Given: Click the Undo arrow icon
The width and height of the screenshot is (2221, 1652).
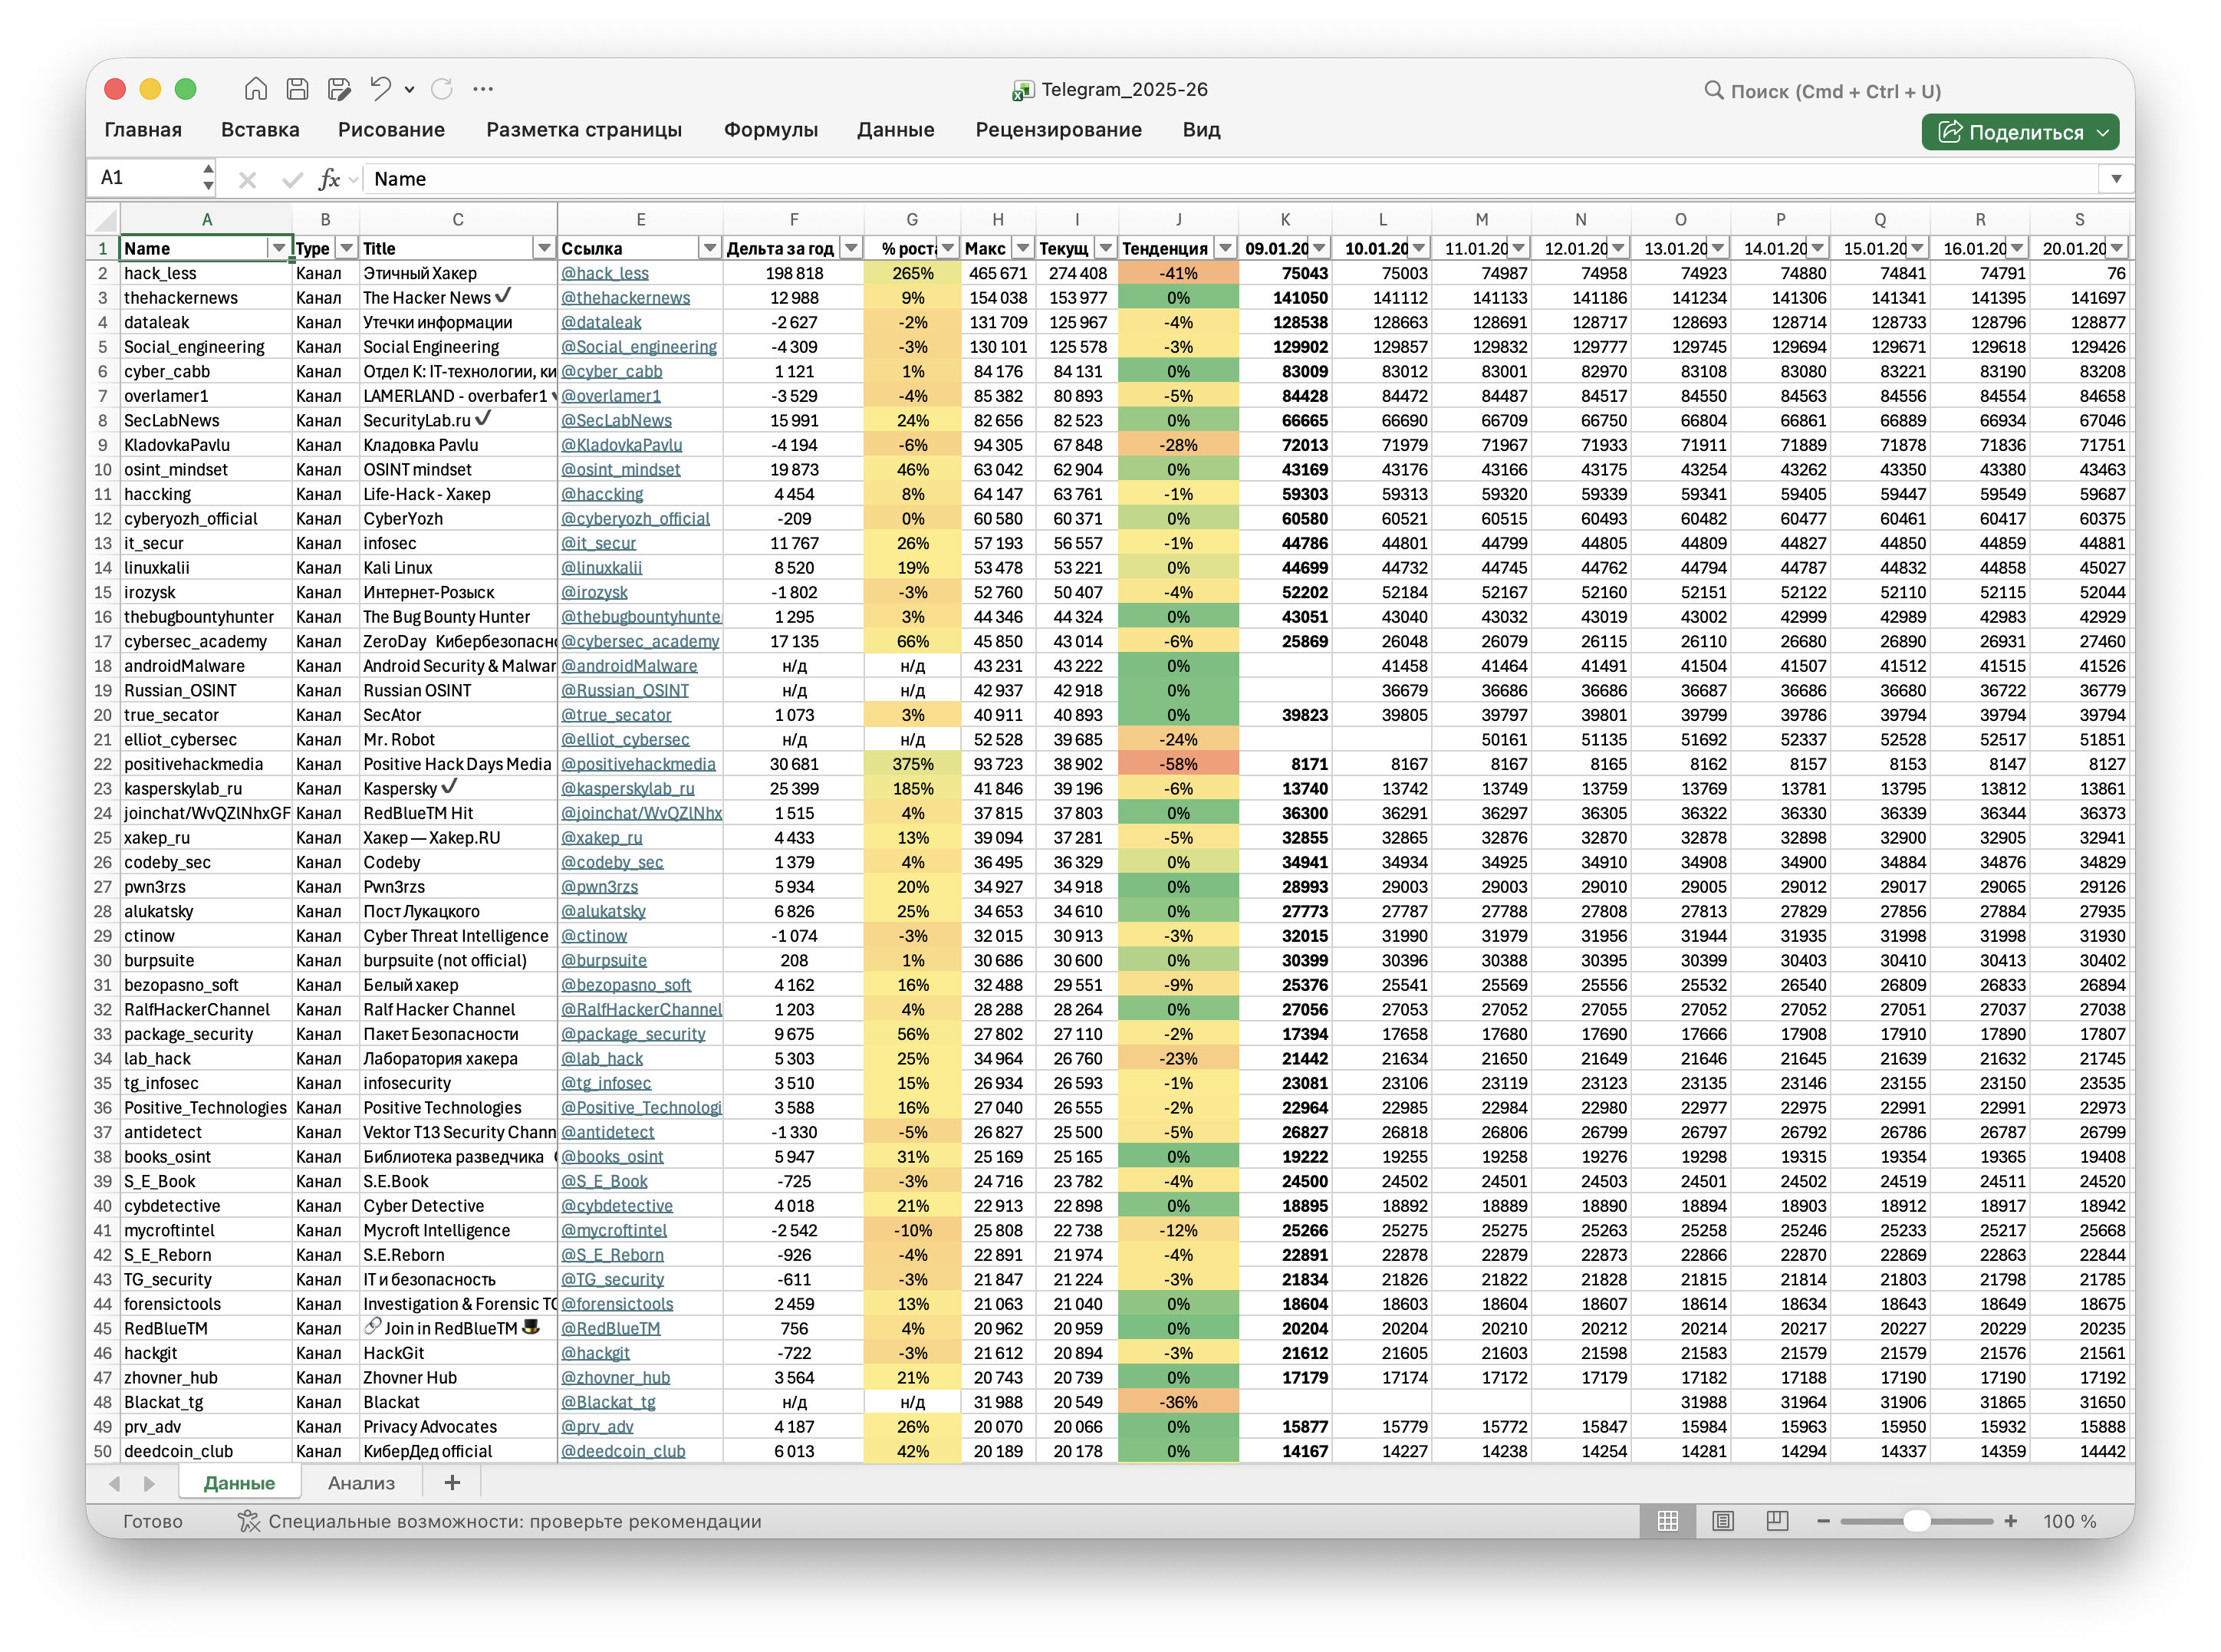Looking at the screenshot, I should 380,89.
